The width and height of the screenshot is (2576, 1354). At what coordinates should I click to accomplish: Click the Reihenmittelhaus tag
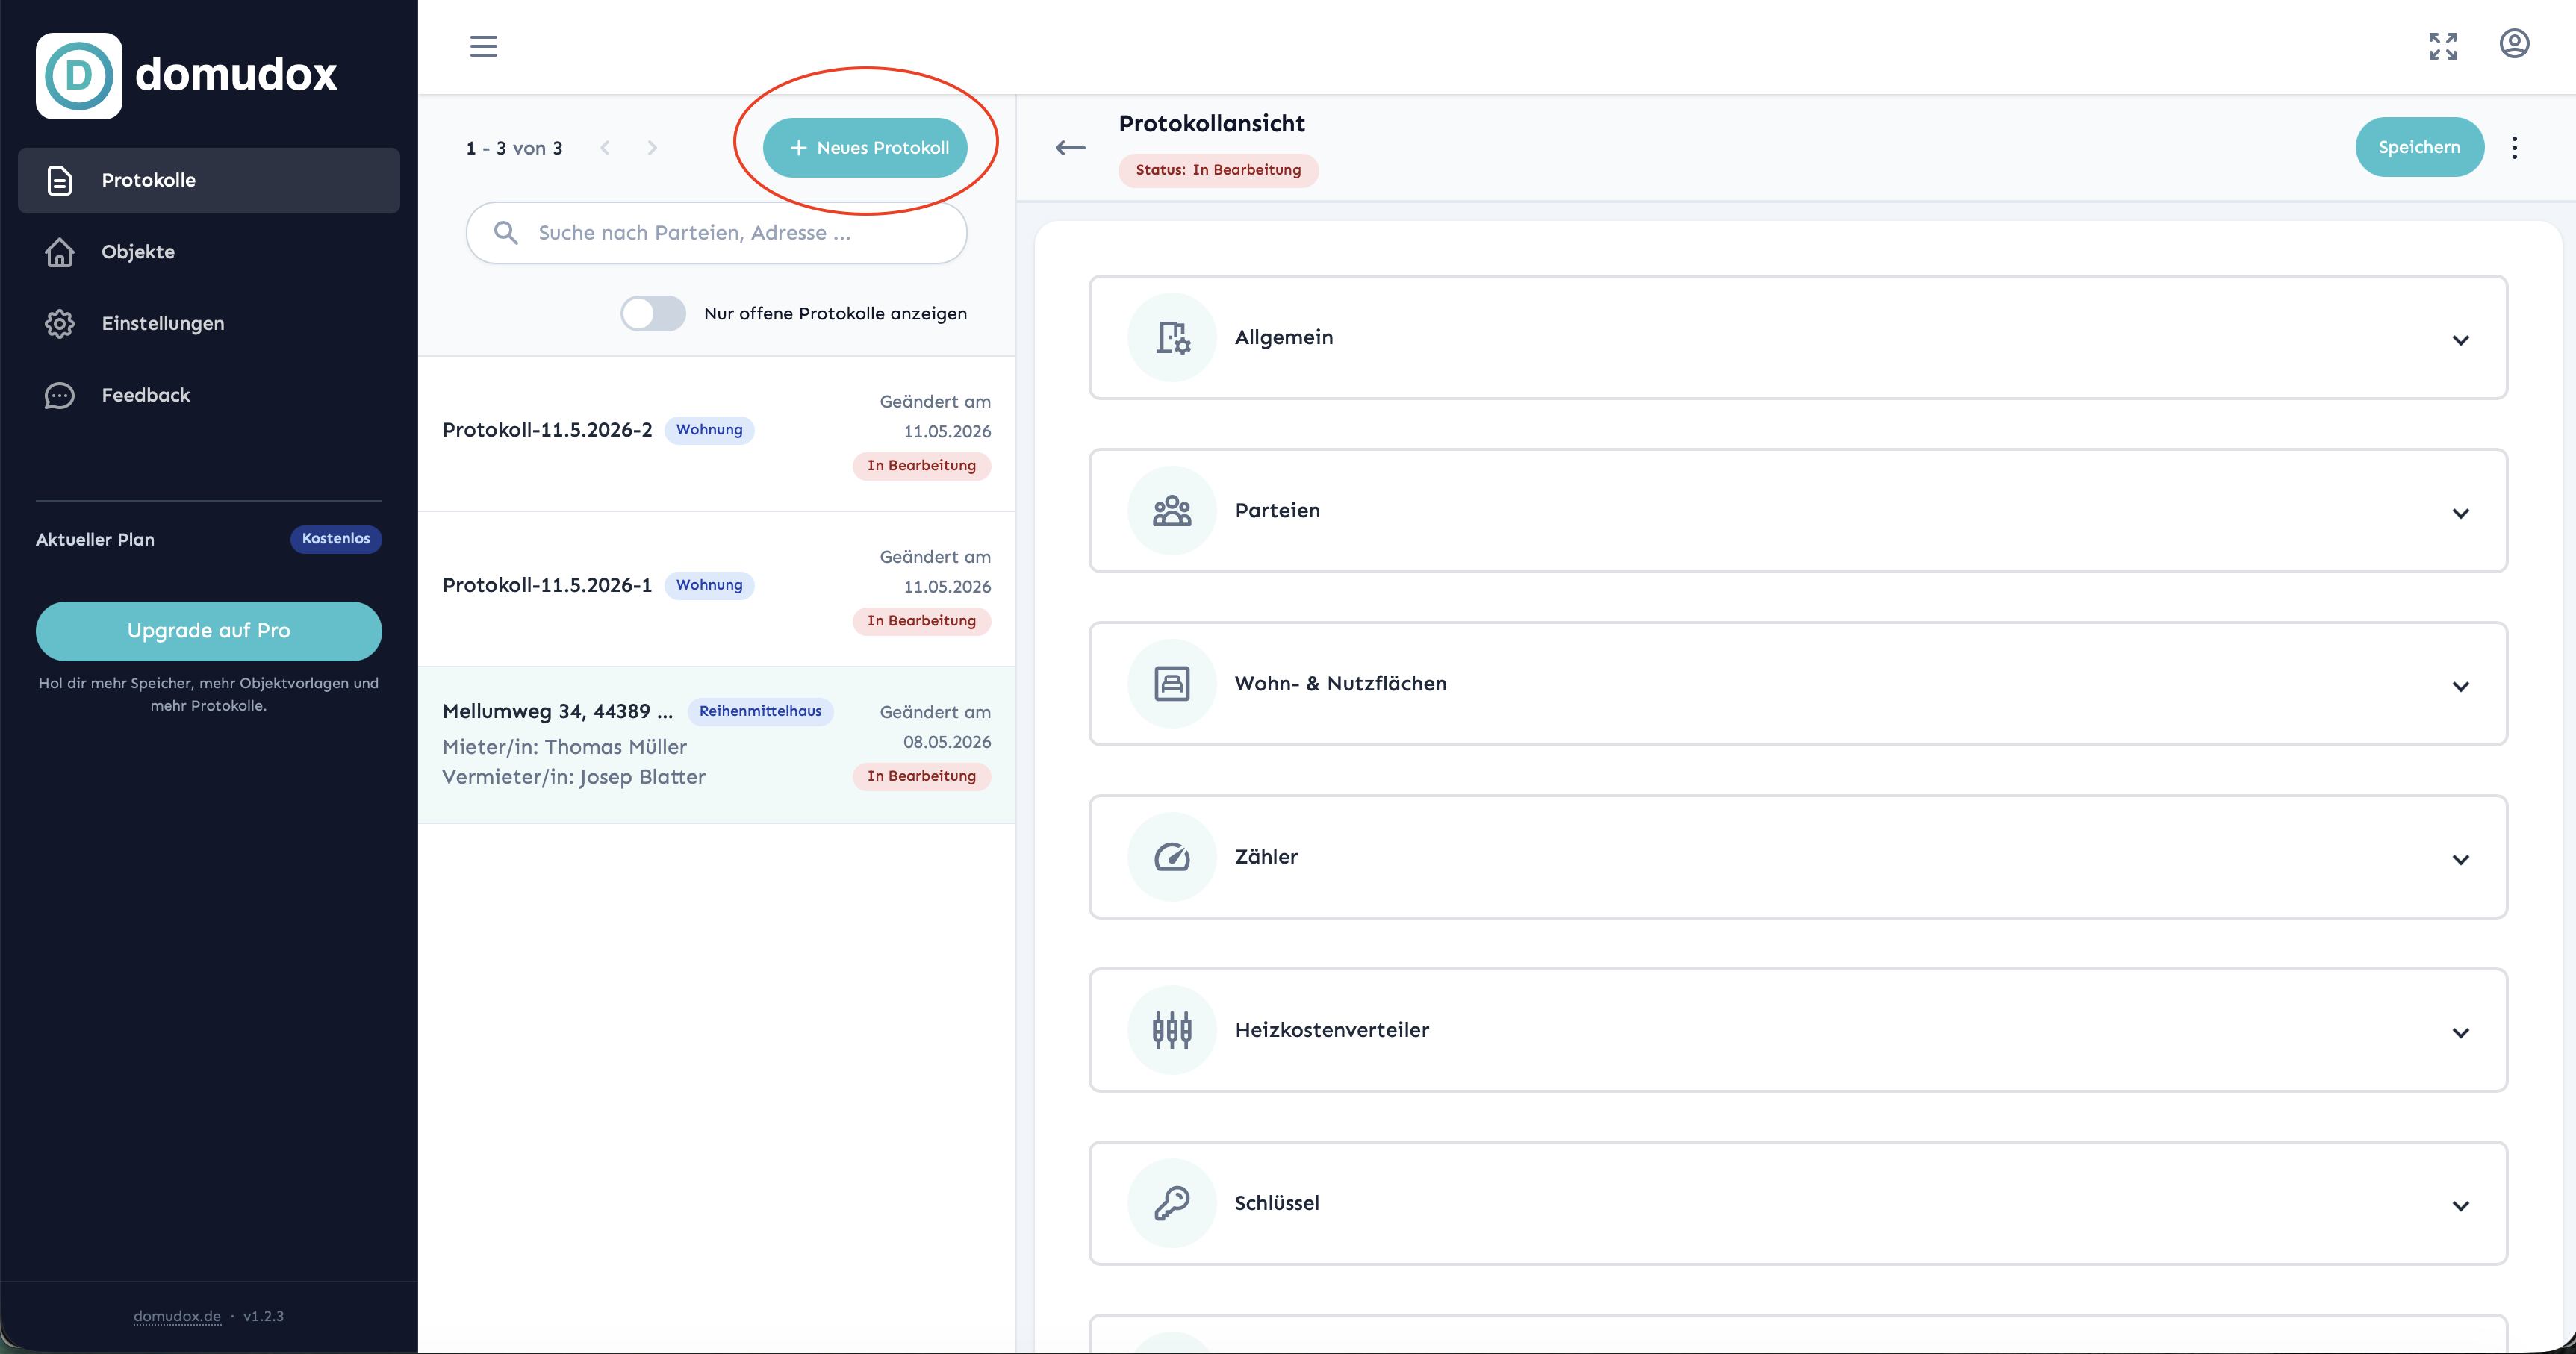760,711
